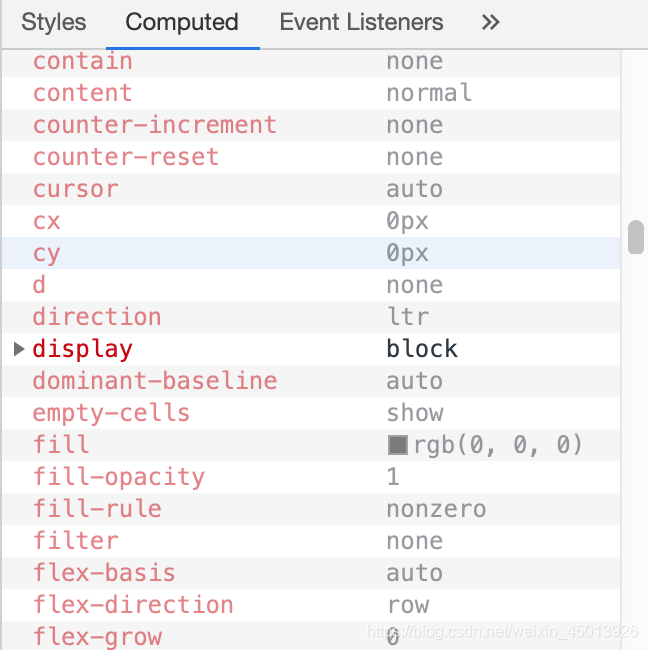648x650 pixels.
Task: Click the 'none' value of counter-reset
Action: pyautogui.click(x=415, y=157)
